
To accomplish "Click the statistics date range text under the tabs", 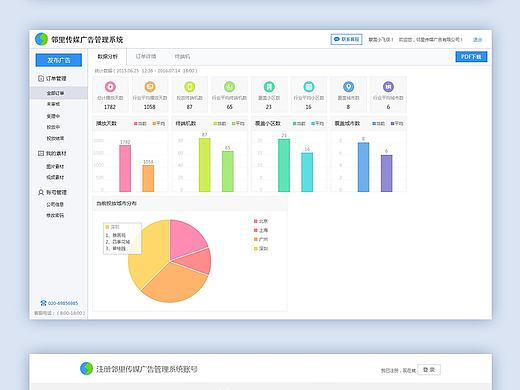I will (146, 71).
